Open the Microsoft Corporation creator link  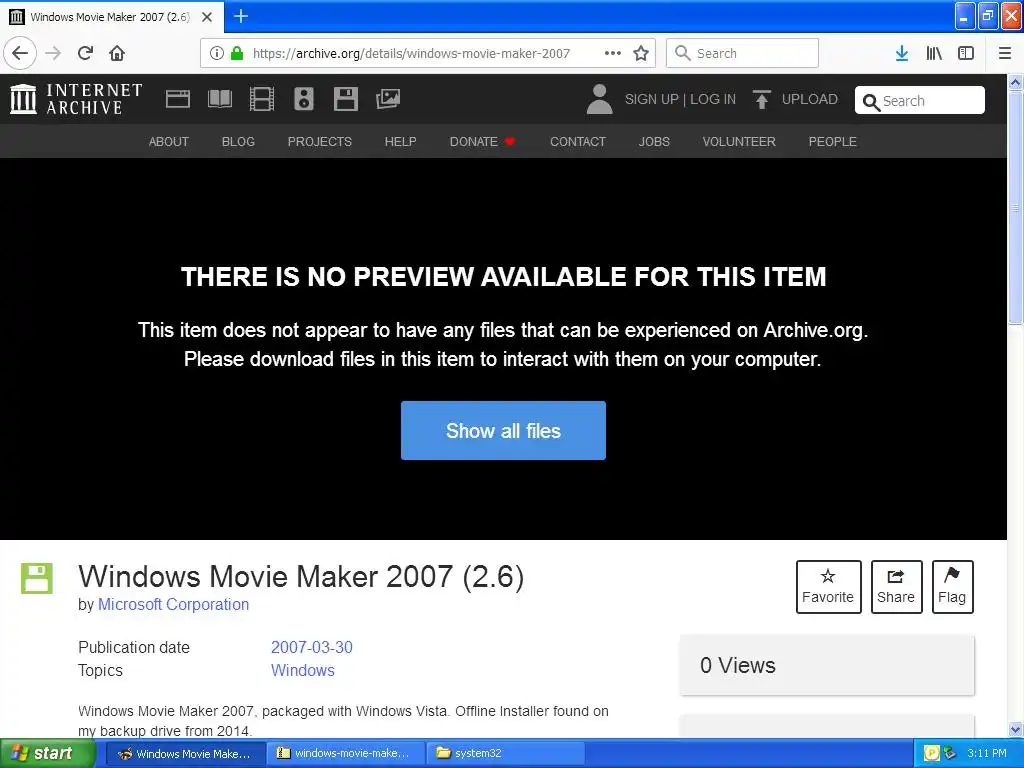(173, 605)
